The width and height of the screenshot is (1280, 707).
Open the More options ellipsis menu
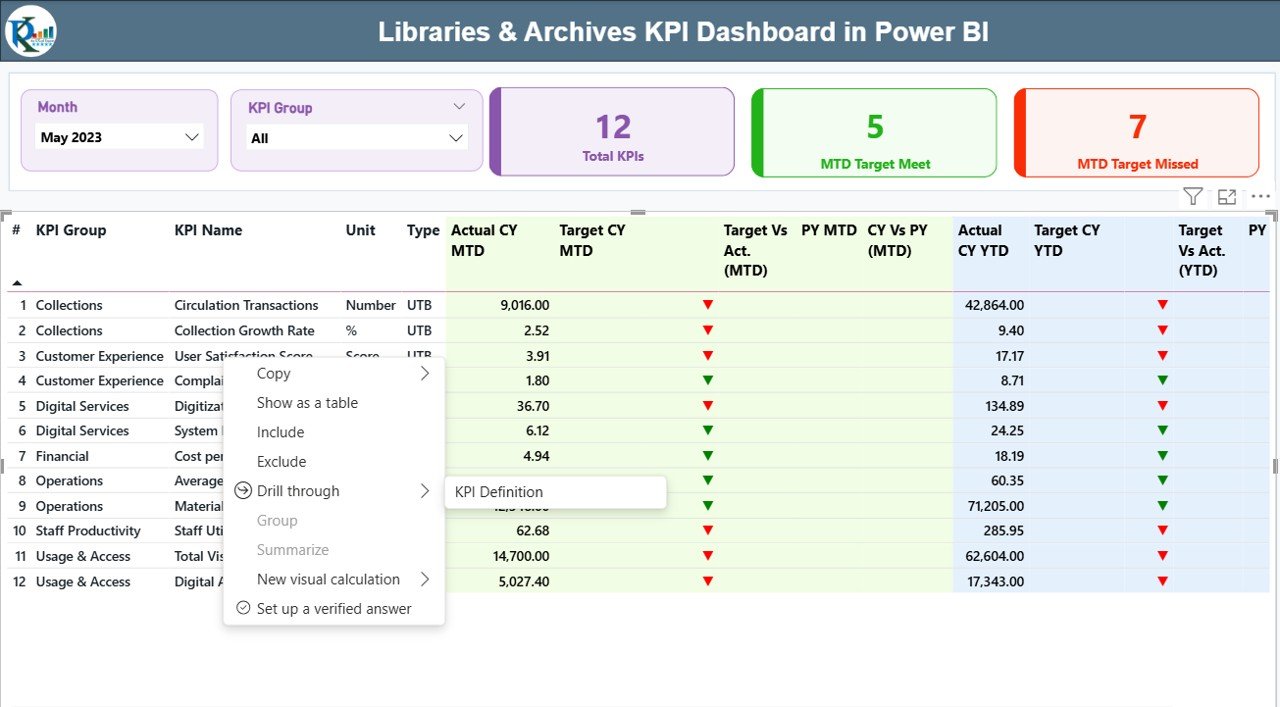click(1260, 197)
